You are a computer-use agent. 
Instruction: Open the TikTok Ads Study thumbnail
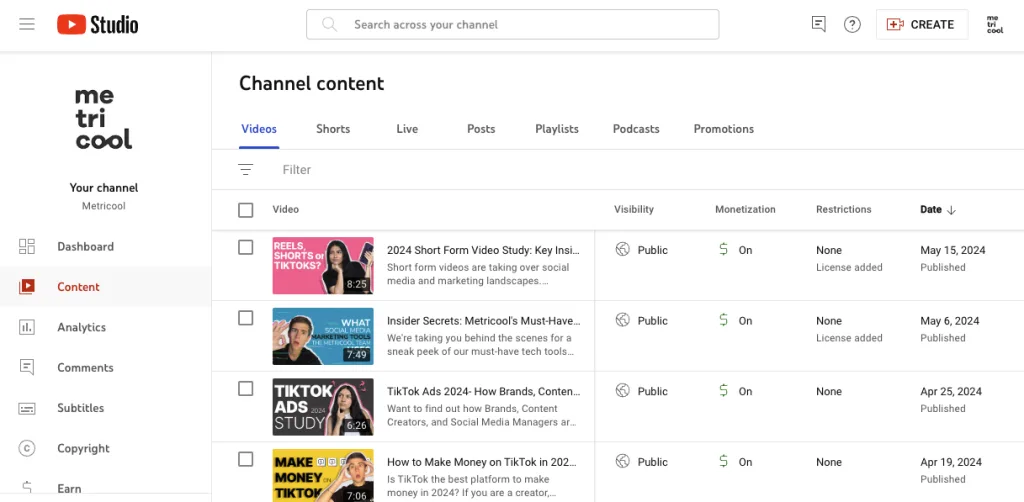click(x=323, y=407)
